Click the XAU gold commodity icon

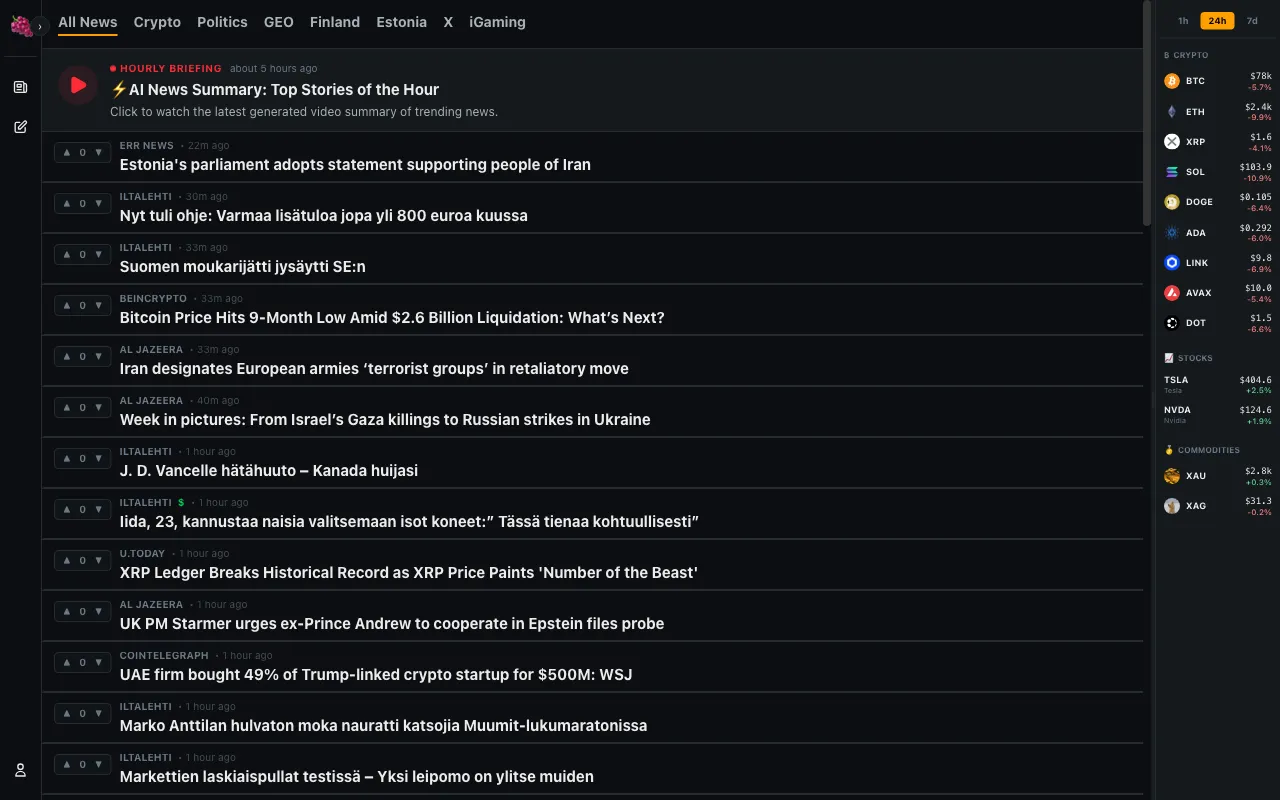click(1172, 476)
